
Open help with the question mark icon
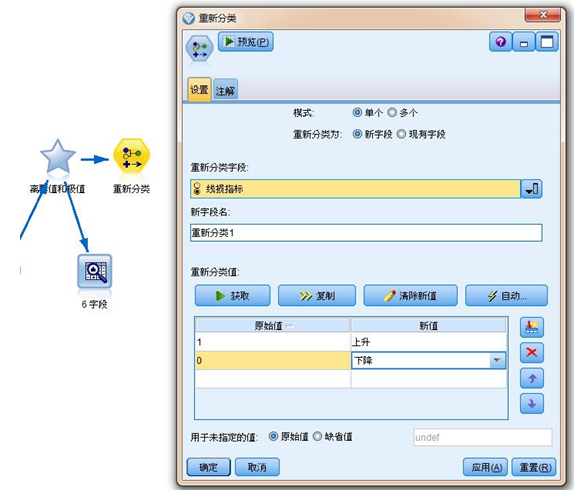pyautogui.click(x=500, y=42)
